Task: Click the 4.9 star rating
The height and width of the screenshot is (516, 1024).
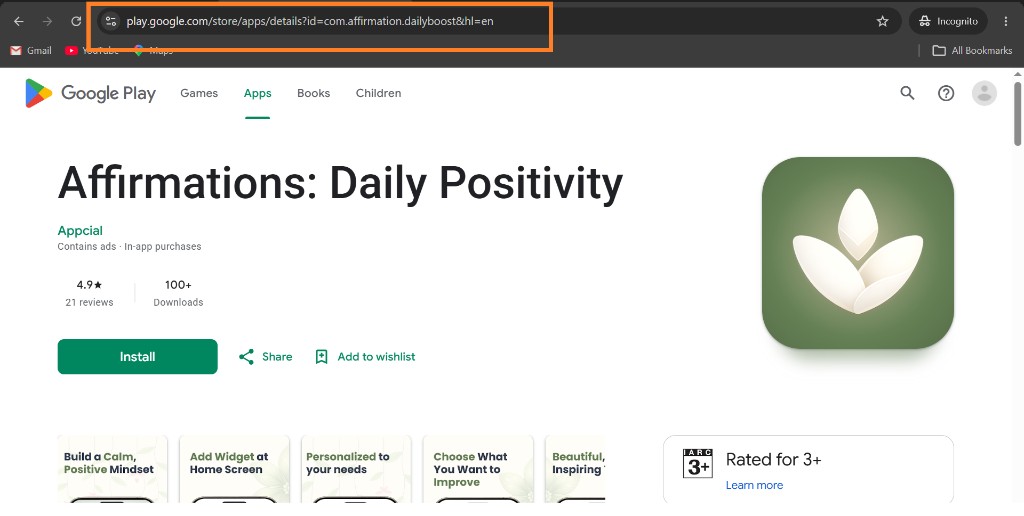Action: (x=89, y=285)
